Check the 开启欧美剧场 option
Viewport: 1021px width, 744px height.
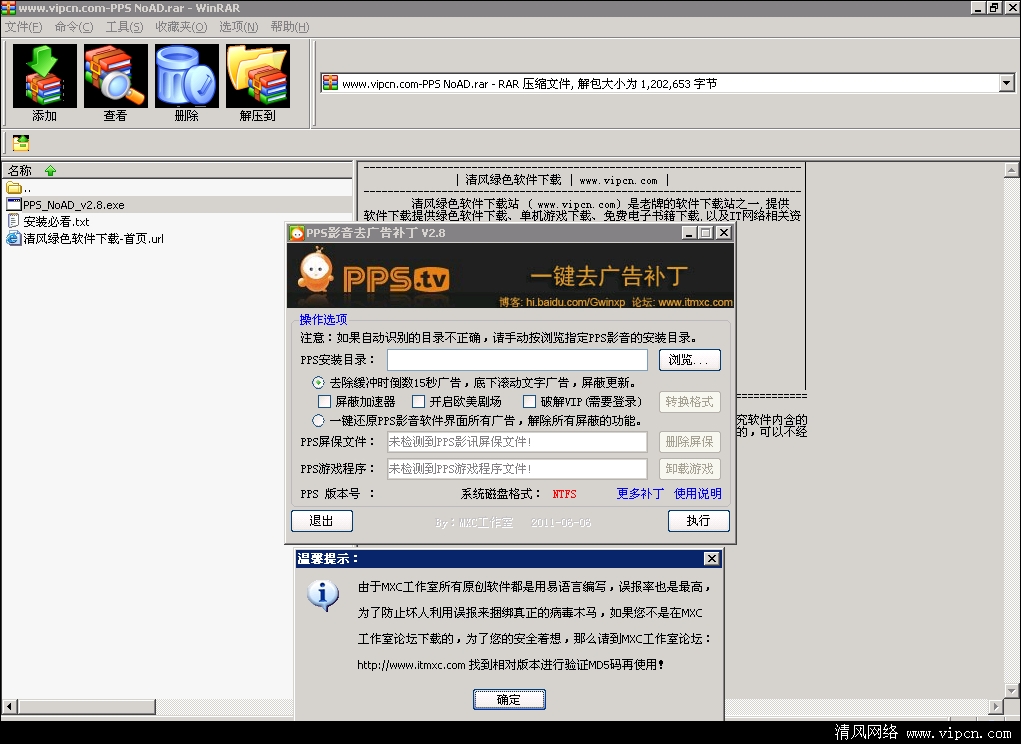click(419, 402)
